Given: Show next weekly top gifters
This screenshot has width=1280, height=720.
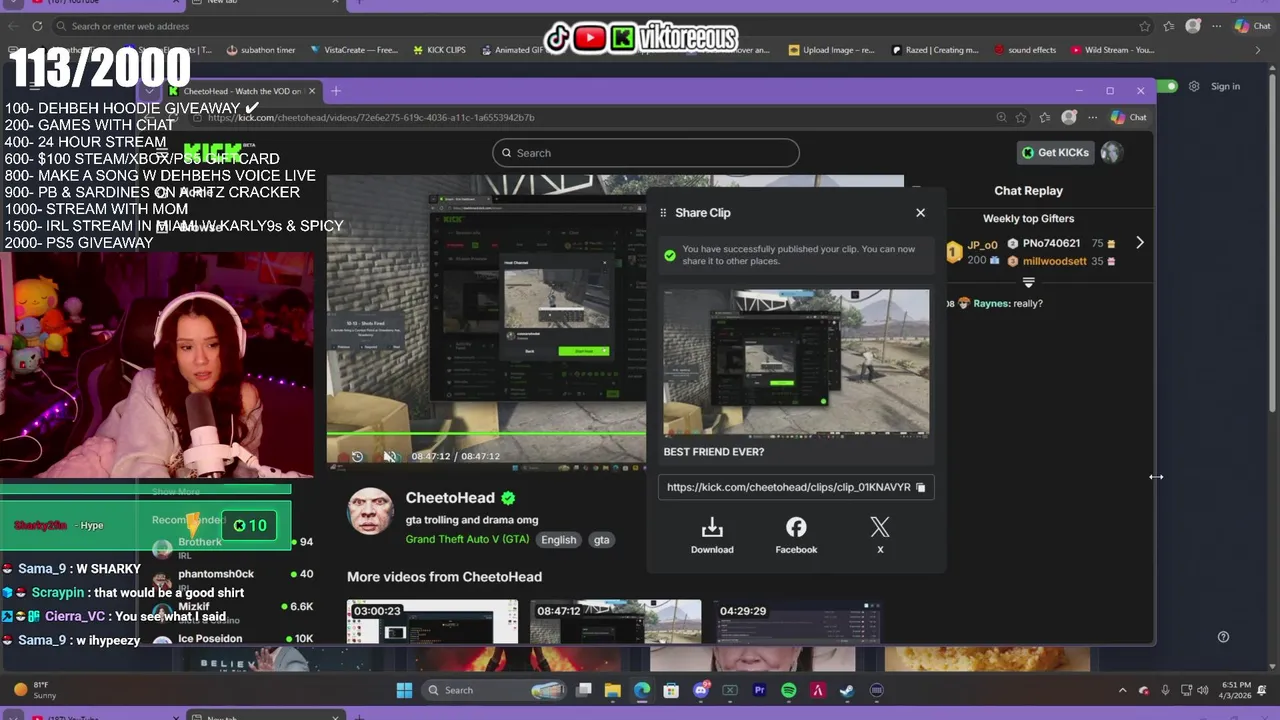Looking at the screenshot, I should pos(1140,243).
